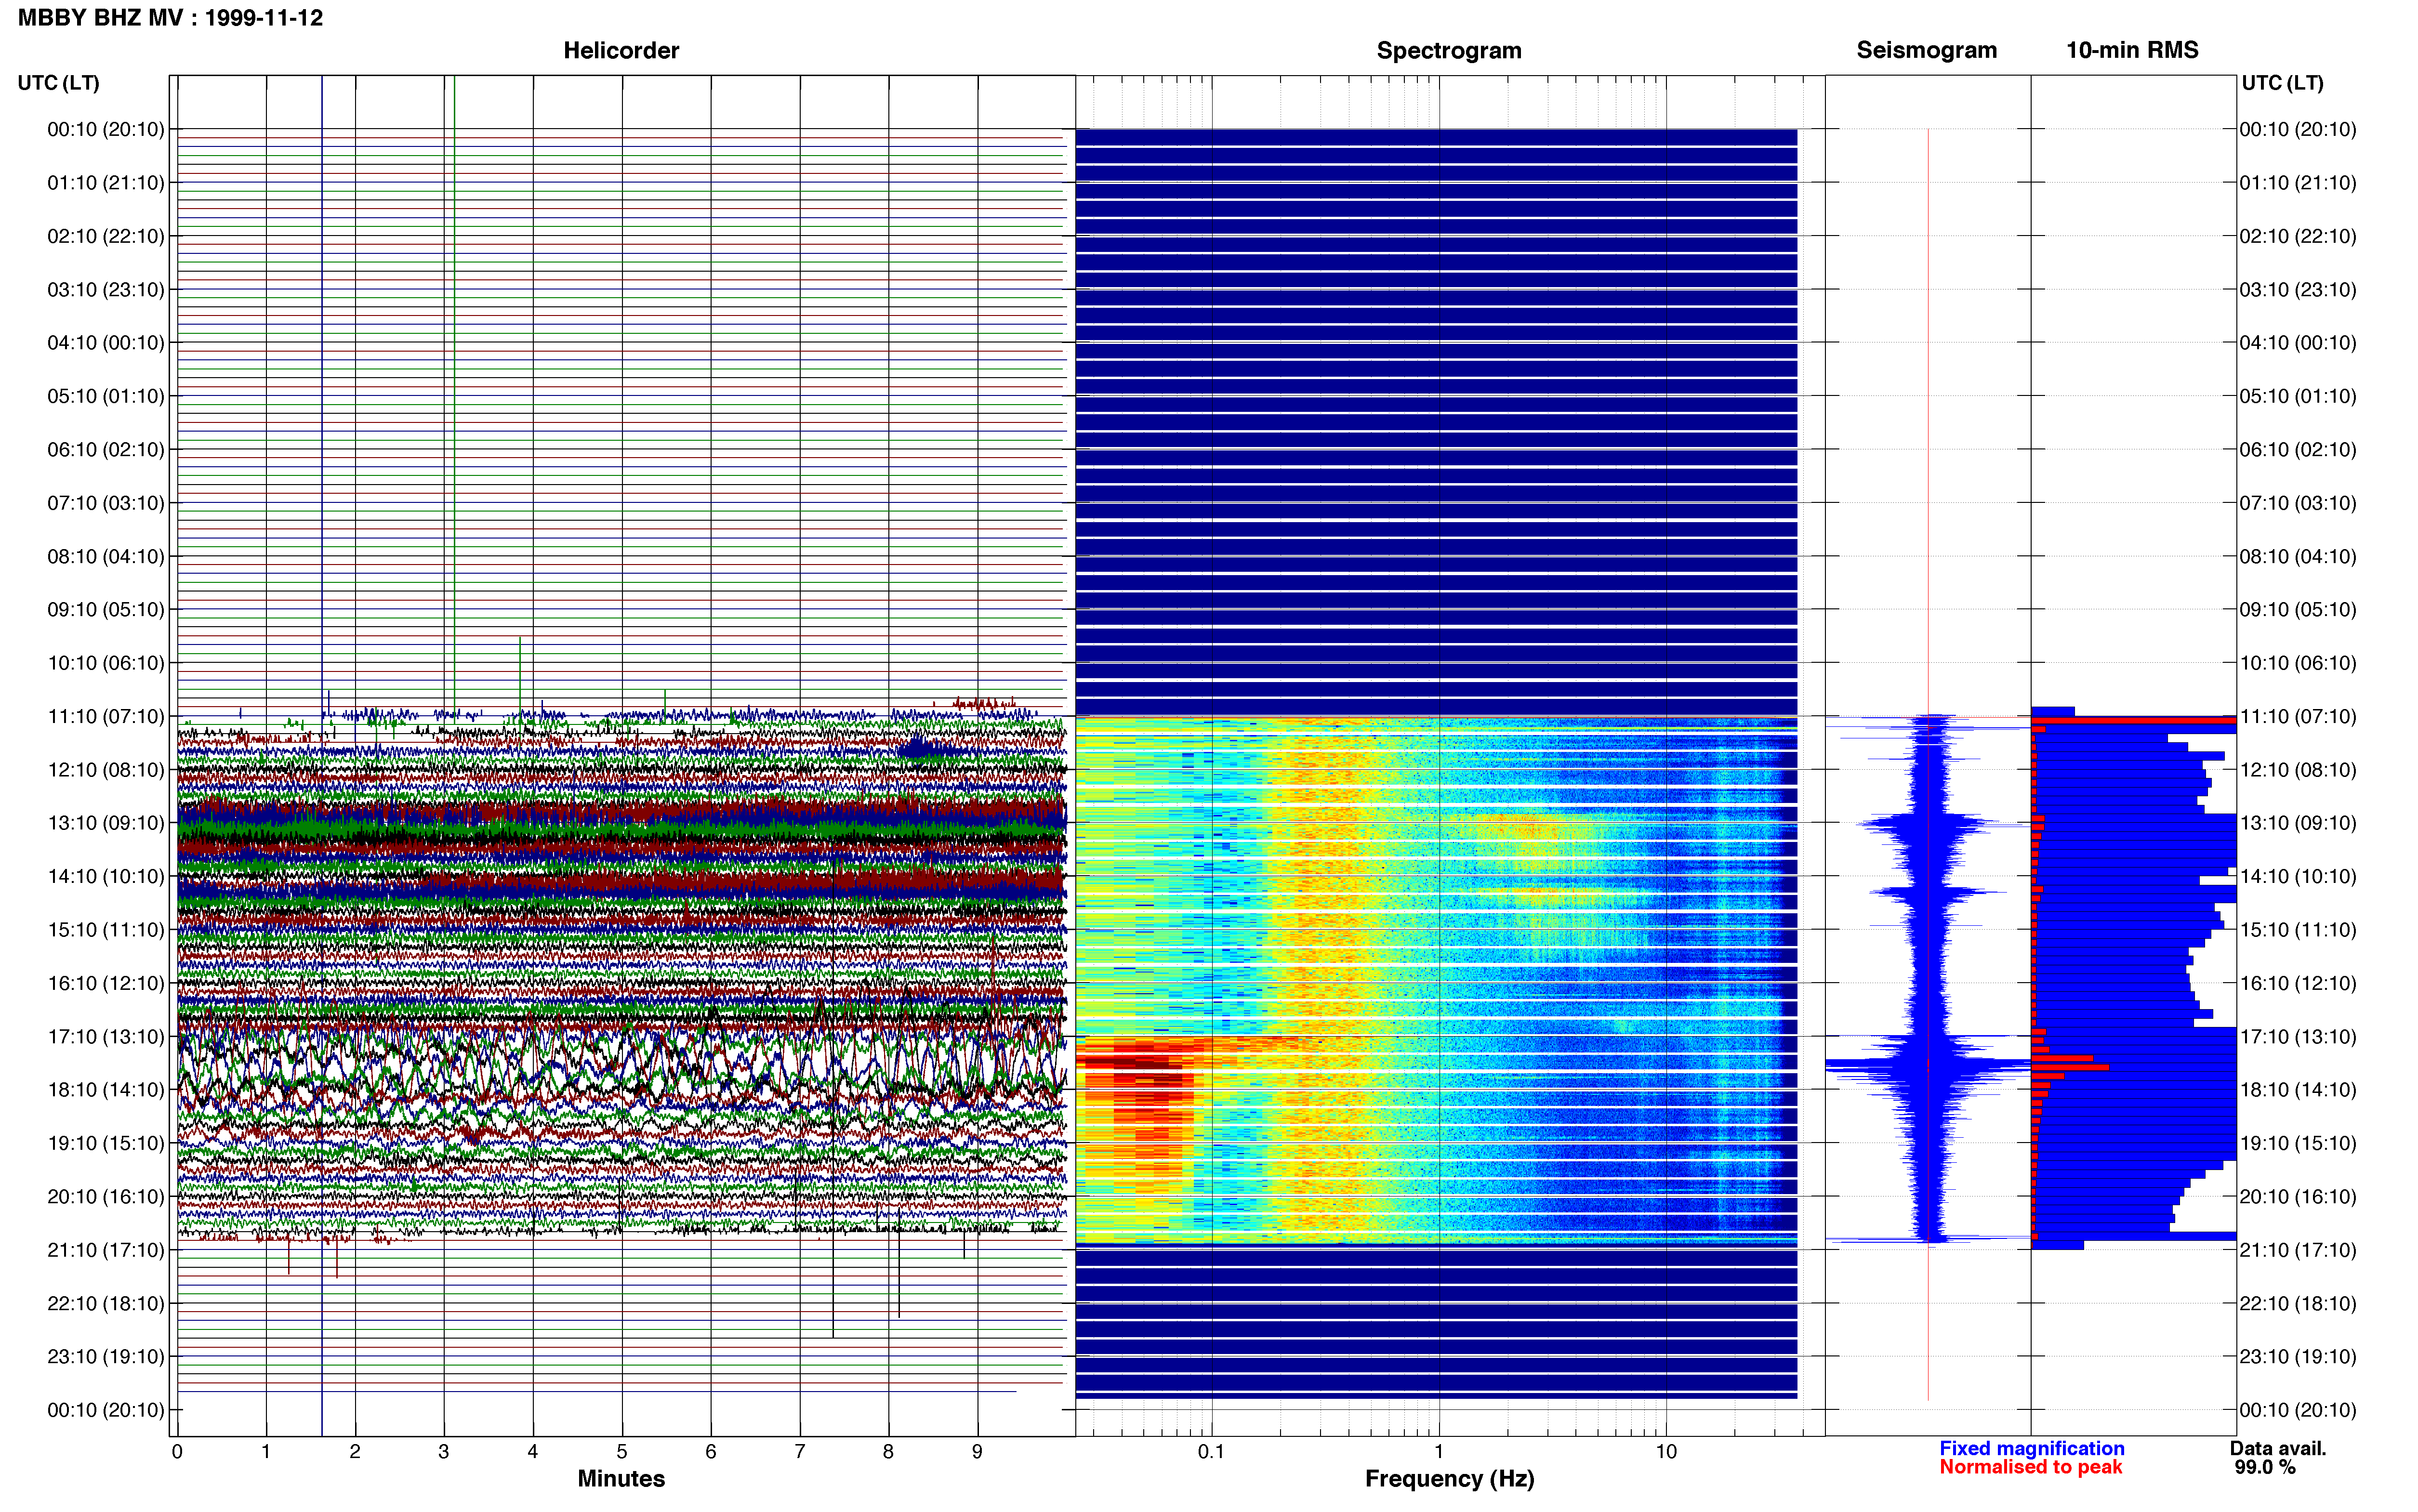
Task: Click '20:10 (16:10)' label right of RMS panel
Action: (x=2298, y=1197)
